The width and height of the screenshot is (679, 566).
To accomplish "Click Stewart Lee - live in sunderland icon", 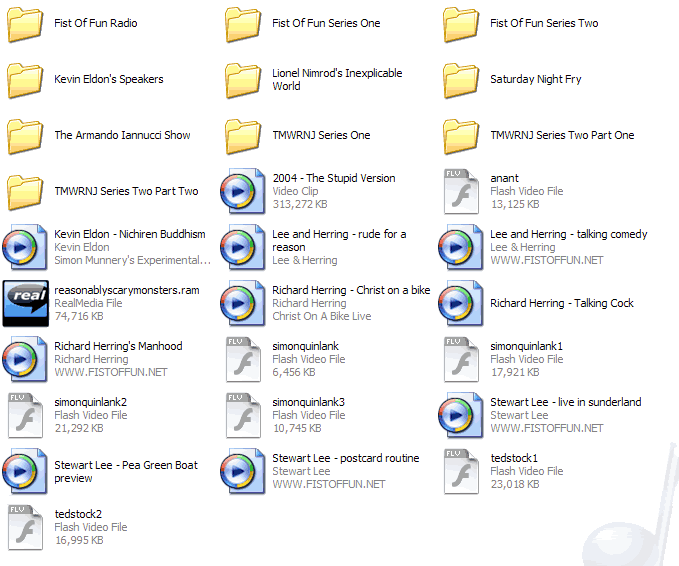I will click(x=461, y=415).
